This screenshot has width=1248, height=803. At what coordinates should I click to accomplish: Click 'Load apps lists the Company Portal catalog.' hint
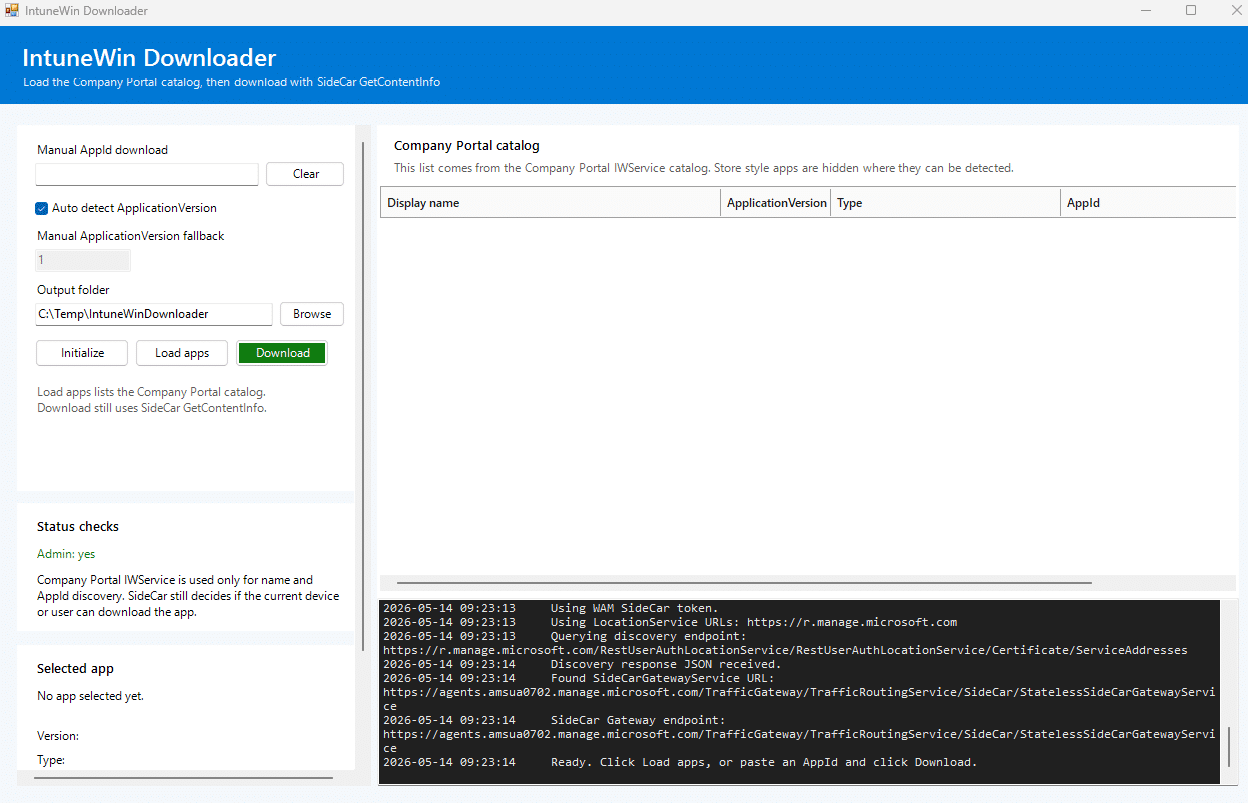pyautogui.click(x=151, y=392)
